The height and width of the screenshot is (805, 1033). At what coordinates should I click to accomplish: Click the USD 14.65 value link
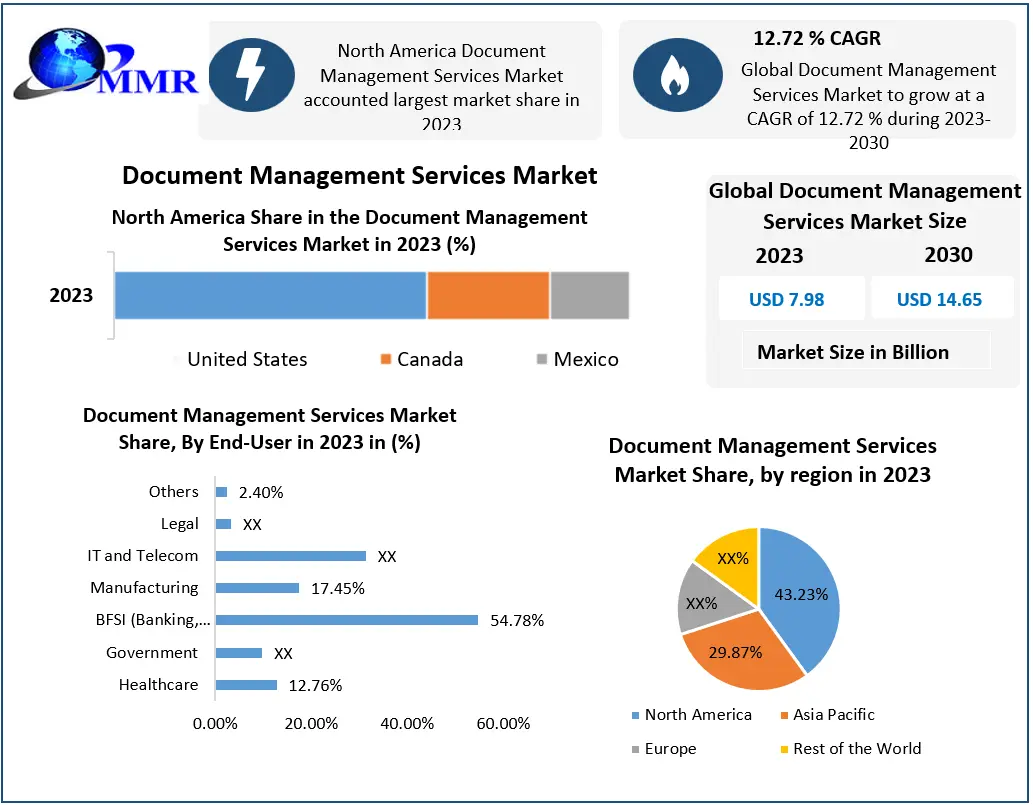point(941,299)
